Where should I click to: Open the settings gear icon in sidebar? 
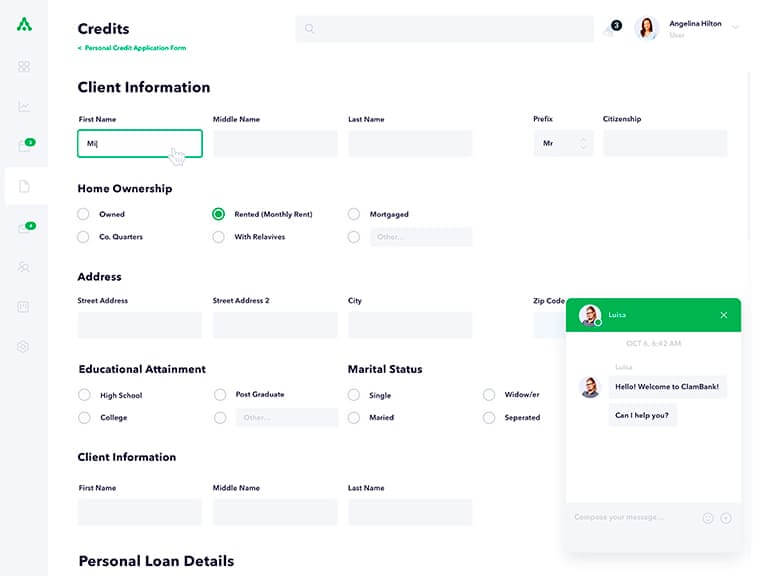pos(23,347)
